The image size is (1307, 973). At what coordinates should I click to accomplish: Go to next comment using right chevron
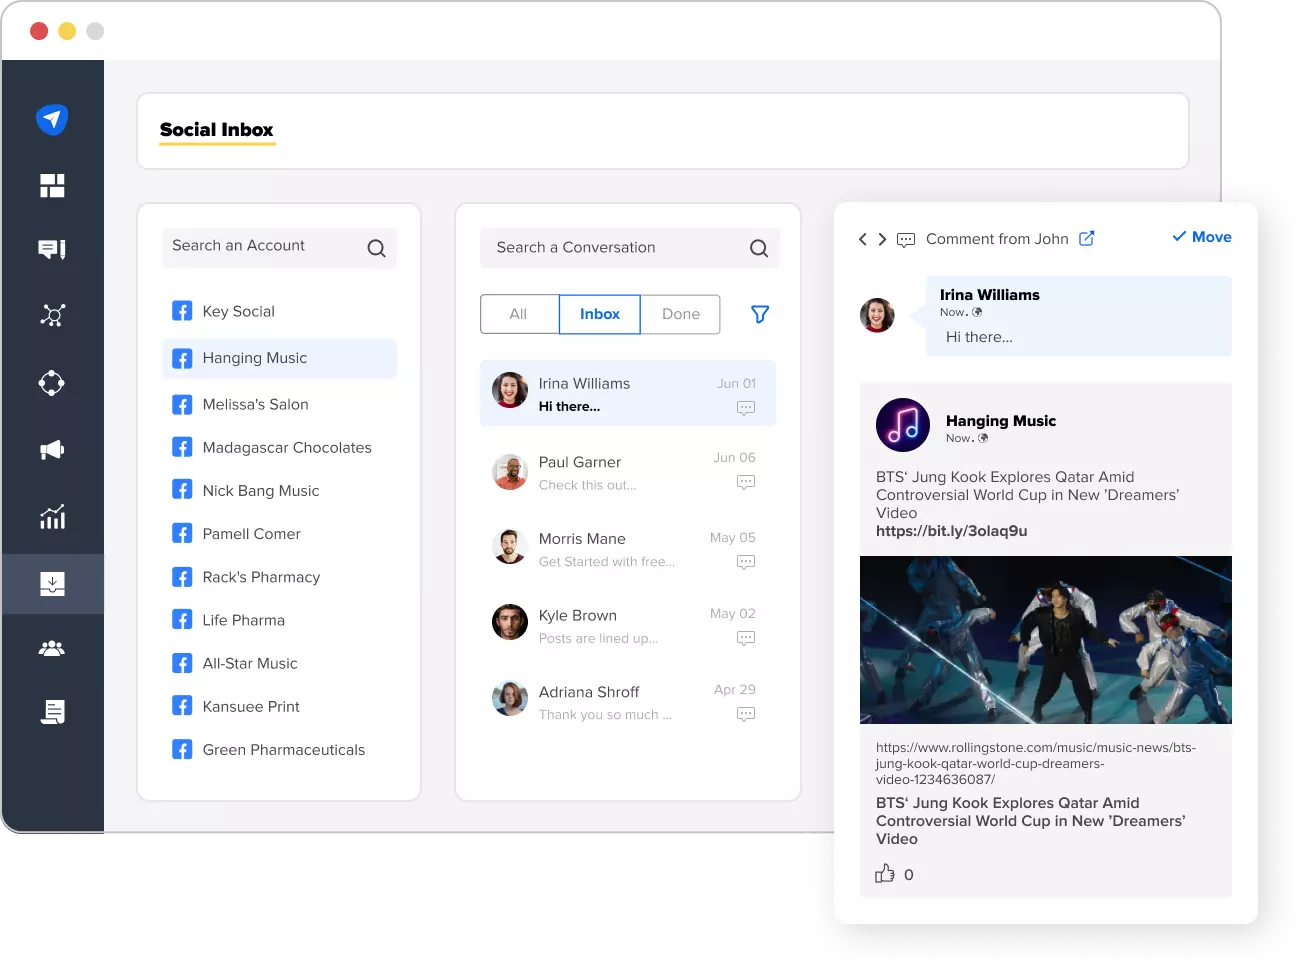click(x=882, y=239)
